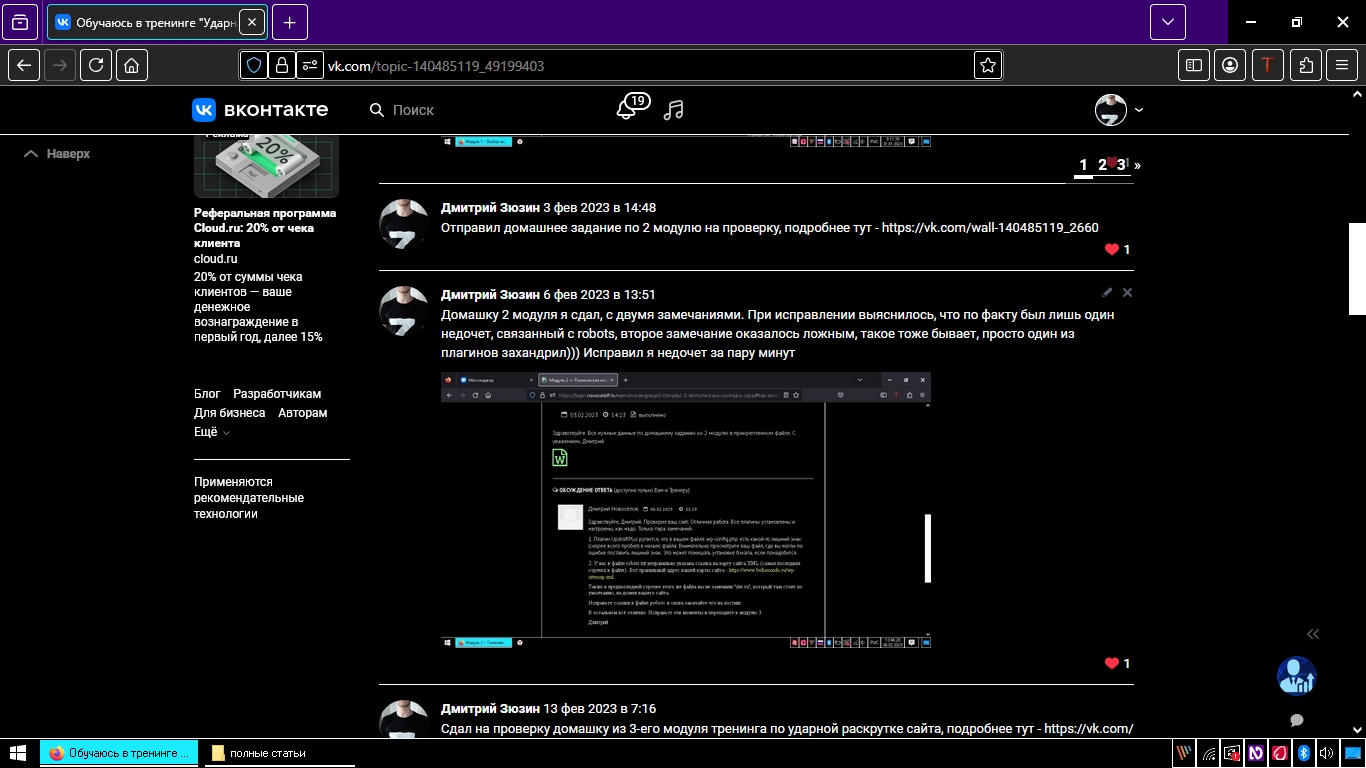This screenshot has height=768, width=1366.
Task: Open Firefox account icon
Action: pos(1231,65)
